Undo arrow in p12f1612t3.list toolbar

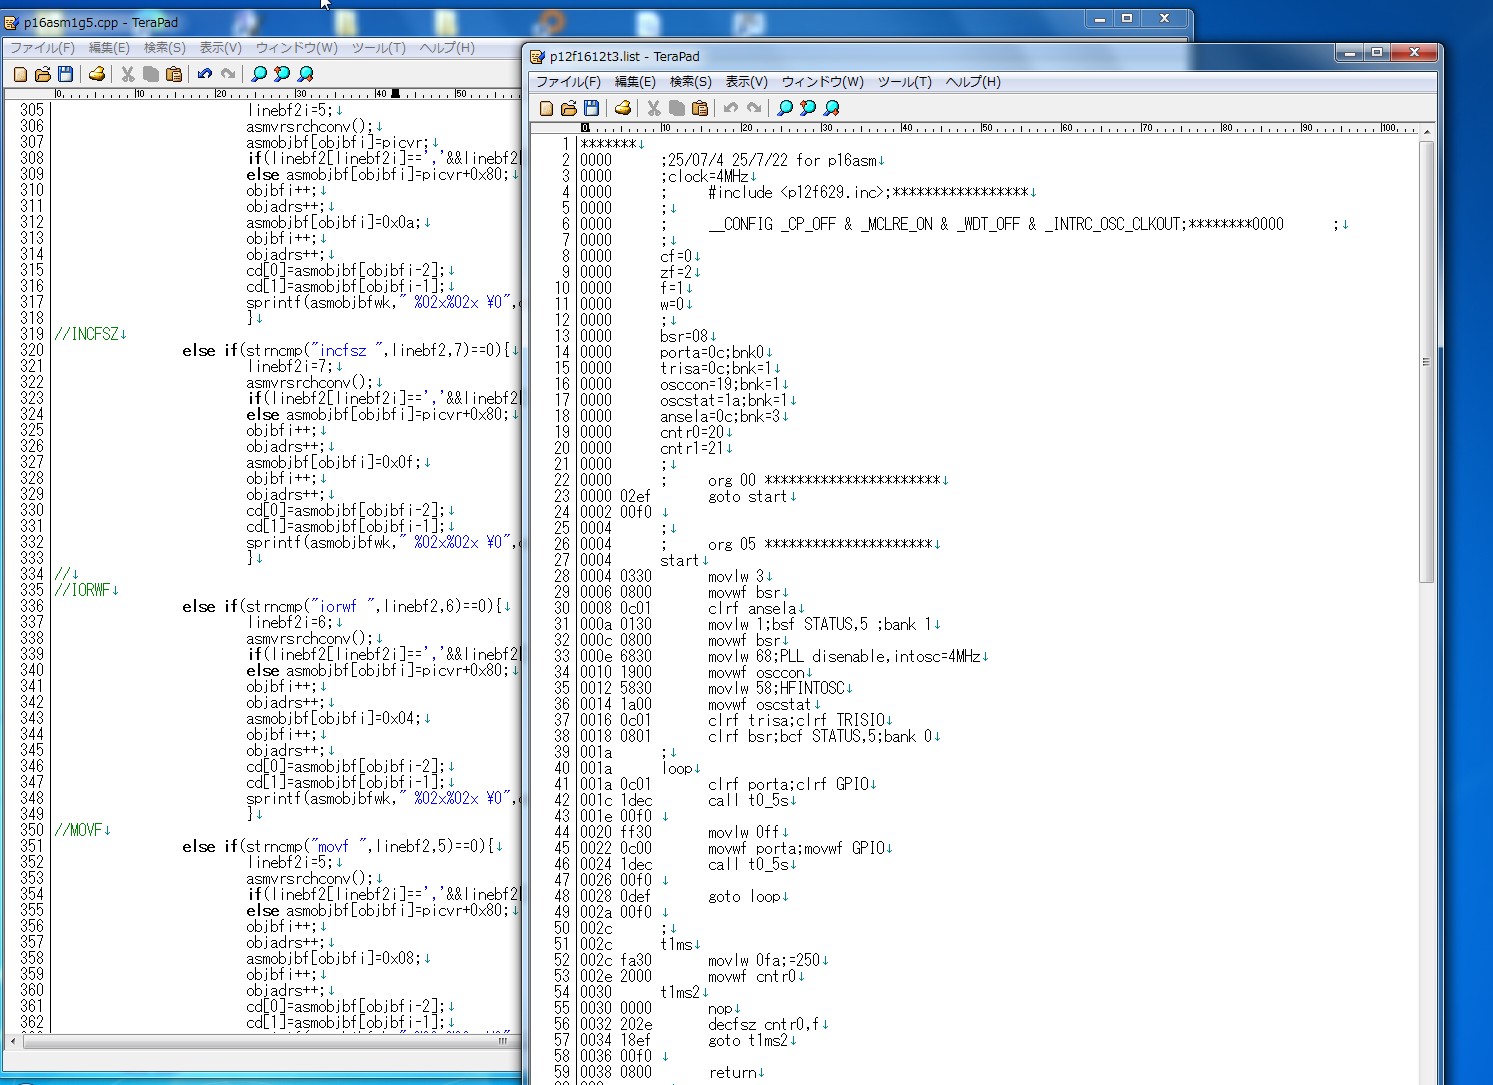pos(731,108)
